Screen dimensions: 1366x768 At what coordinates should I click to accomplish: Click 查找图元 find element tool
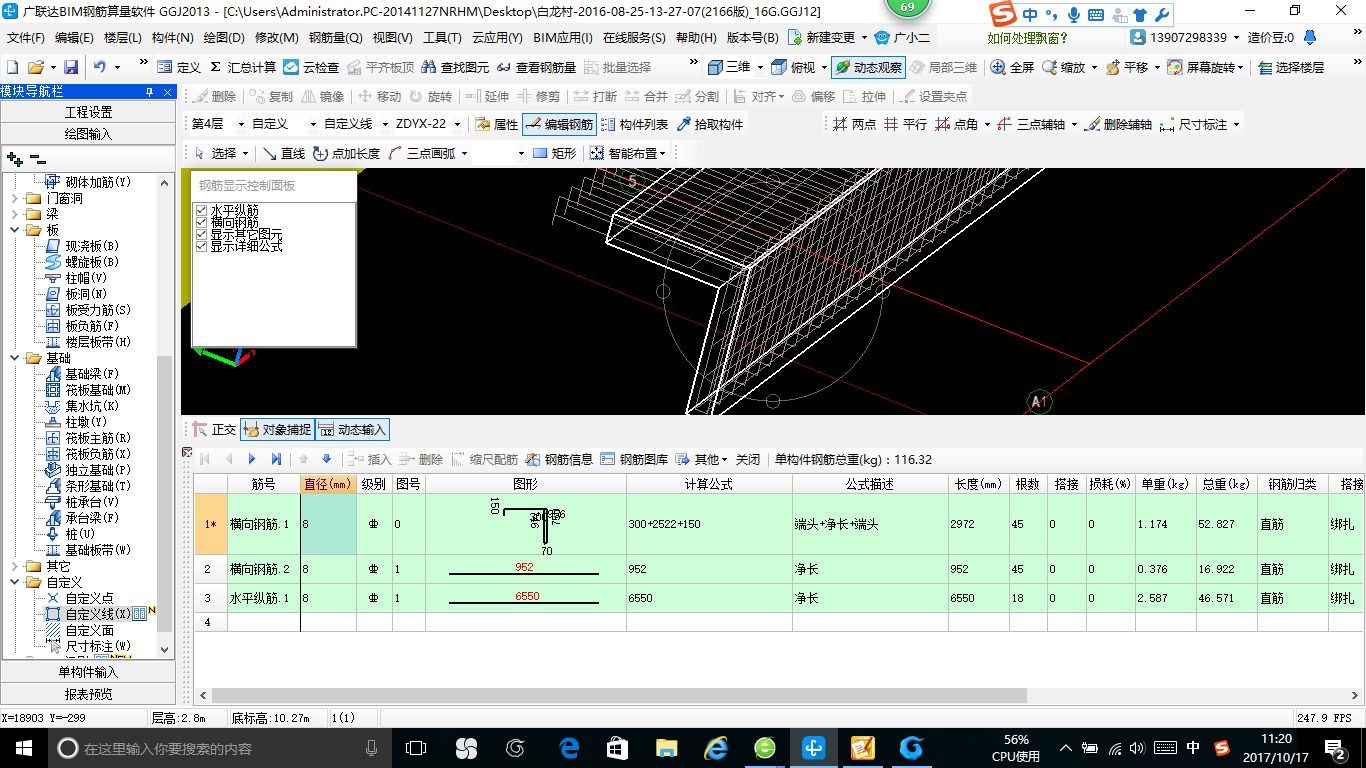[x=455, y=67]
